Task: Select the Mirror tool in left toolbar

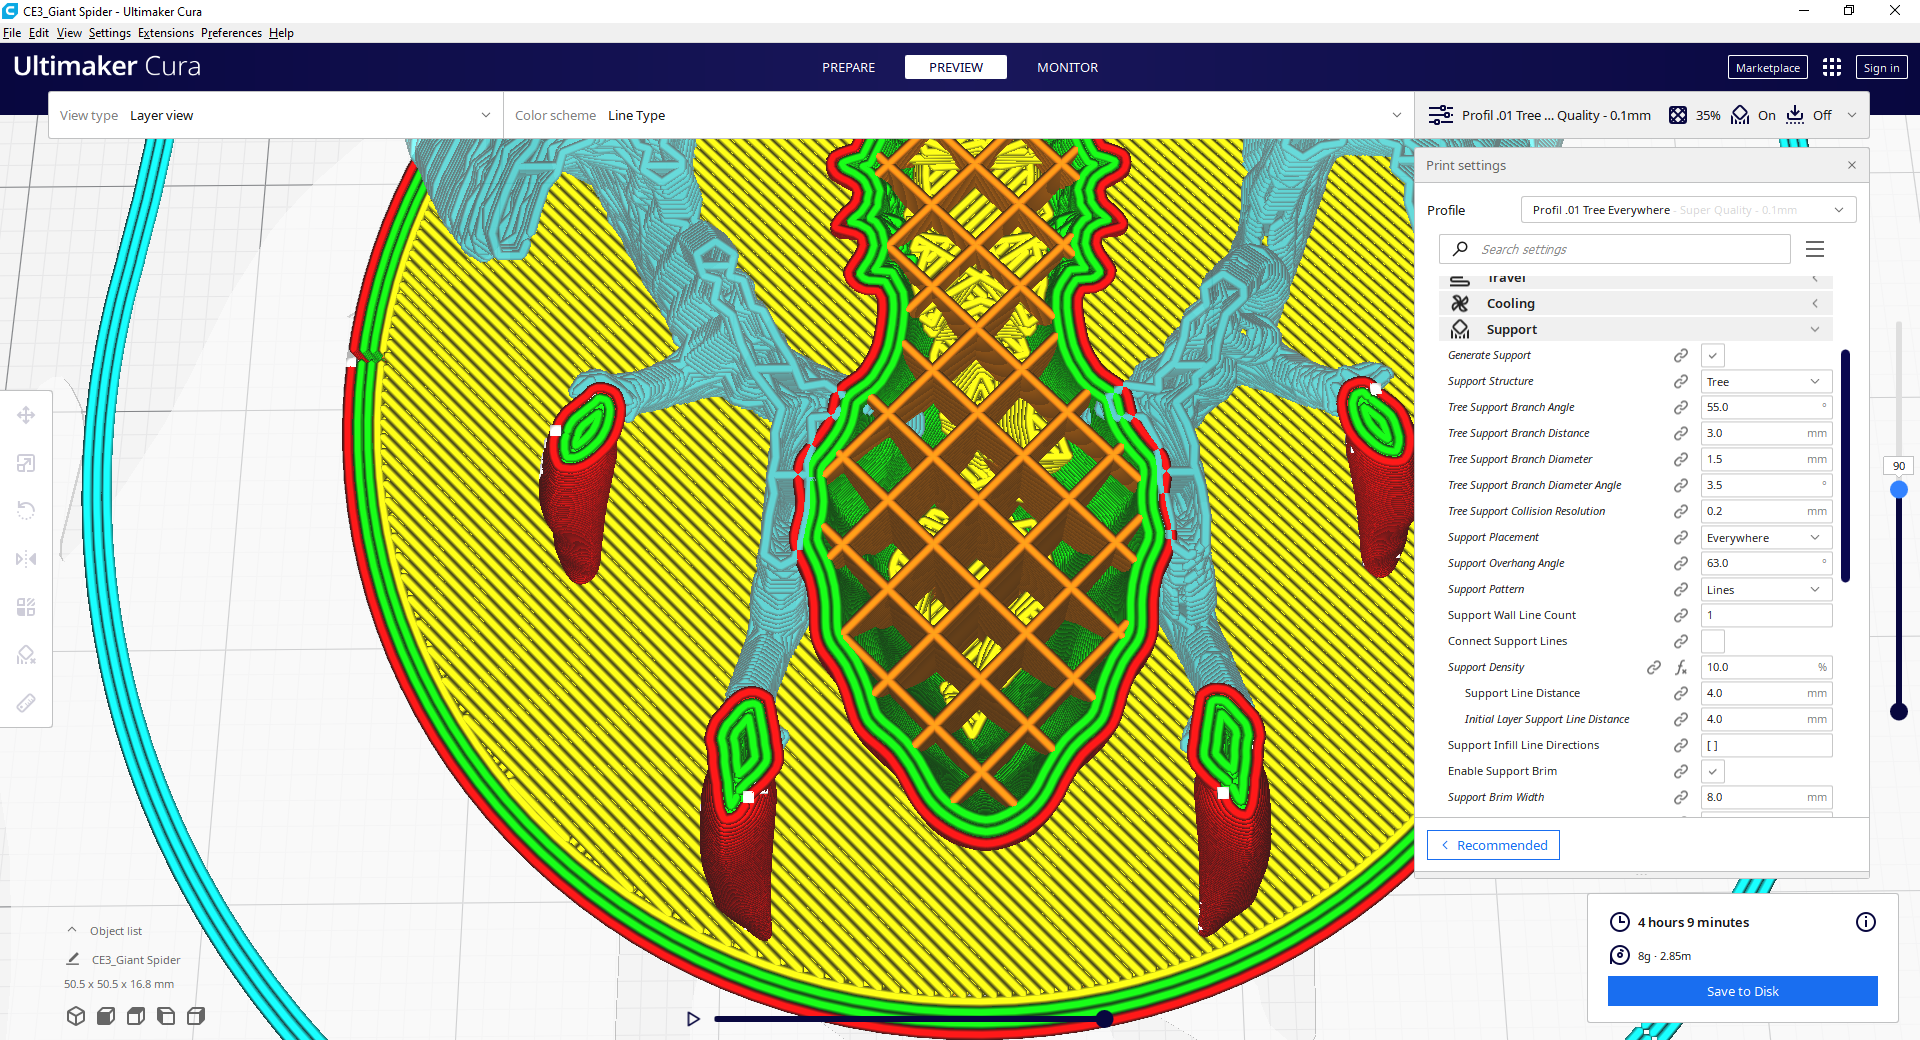Action: pos(26,559)
